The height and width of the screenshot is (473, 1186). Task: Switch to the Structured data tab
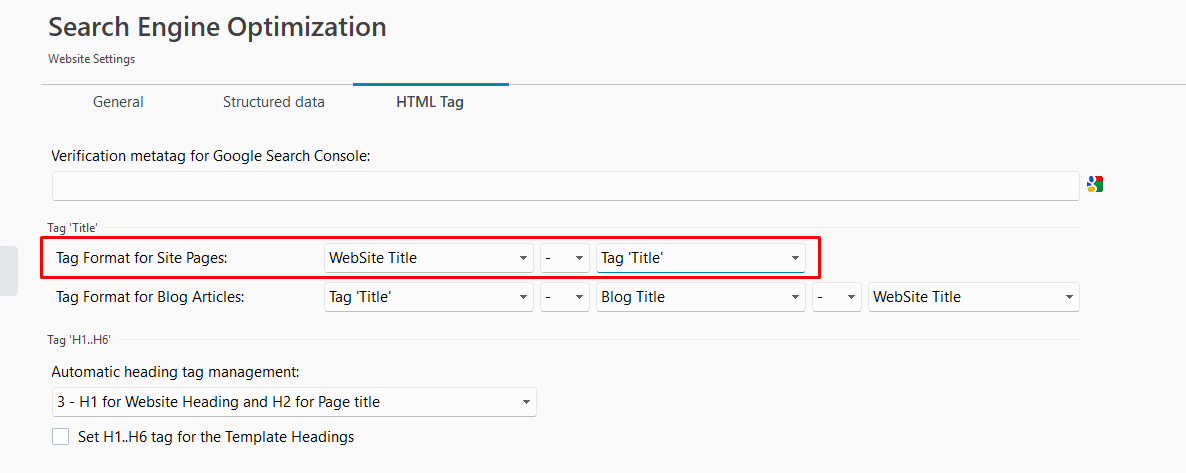click(x=274, y=102)
